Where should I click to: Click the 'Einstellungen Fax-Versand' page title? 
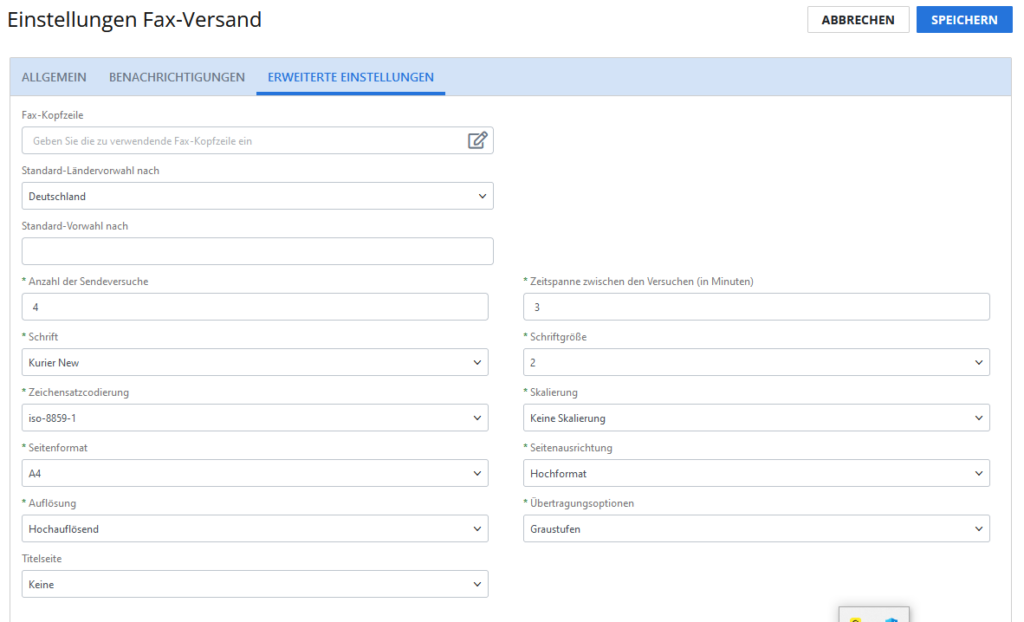tap(135, 20)
